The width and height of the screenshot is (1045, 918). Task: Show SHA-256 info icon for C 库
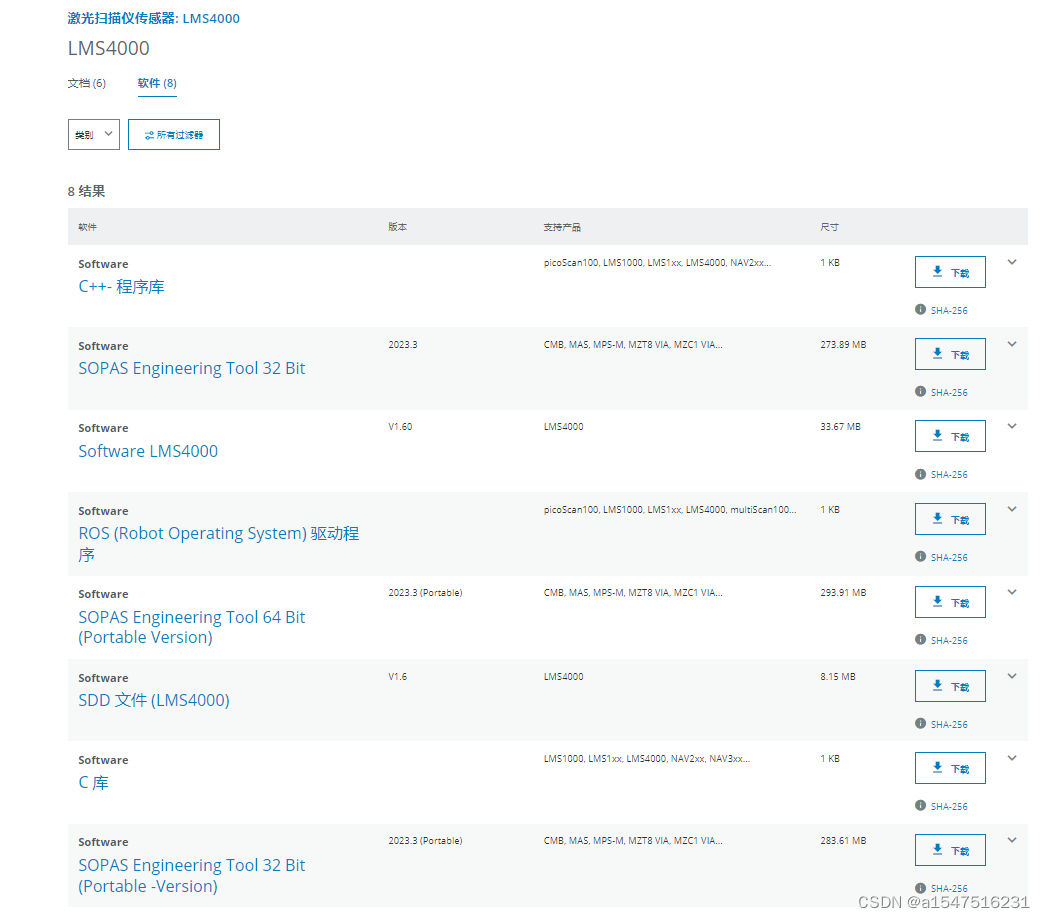coord(920,805)
